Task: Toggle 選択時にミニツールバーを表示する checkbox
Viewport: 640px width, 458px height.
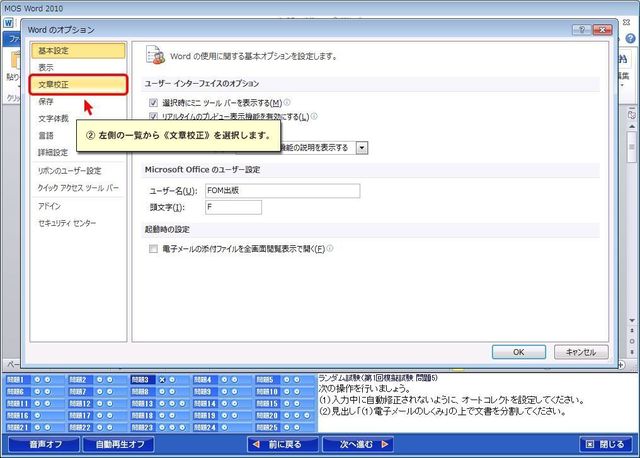Action: 153,103
